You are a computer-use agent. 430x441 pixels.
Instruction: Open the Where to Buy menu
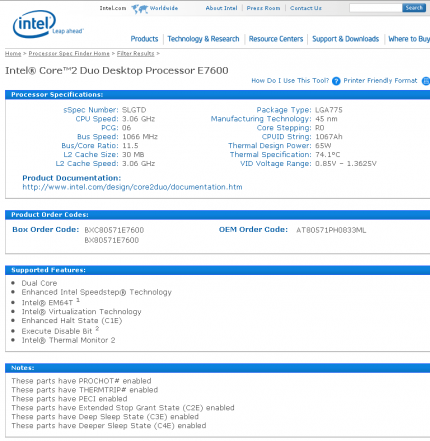(409, 39)
